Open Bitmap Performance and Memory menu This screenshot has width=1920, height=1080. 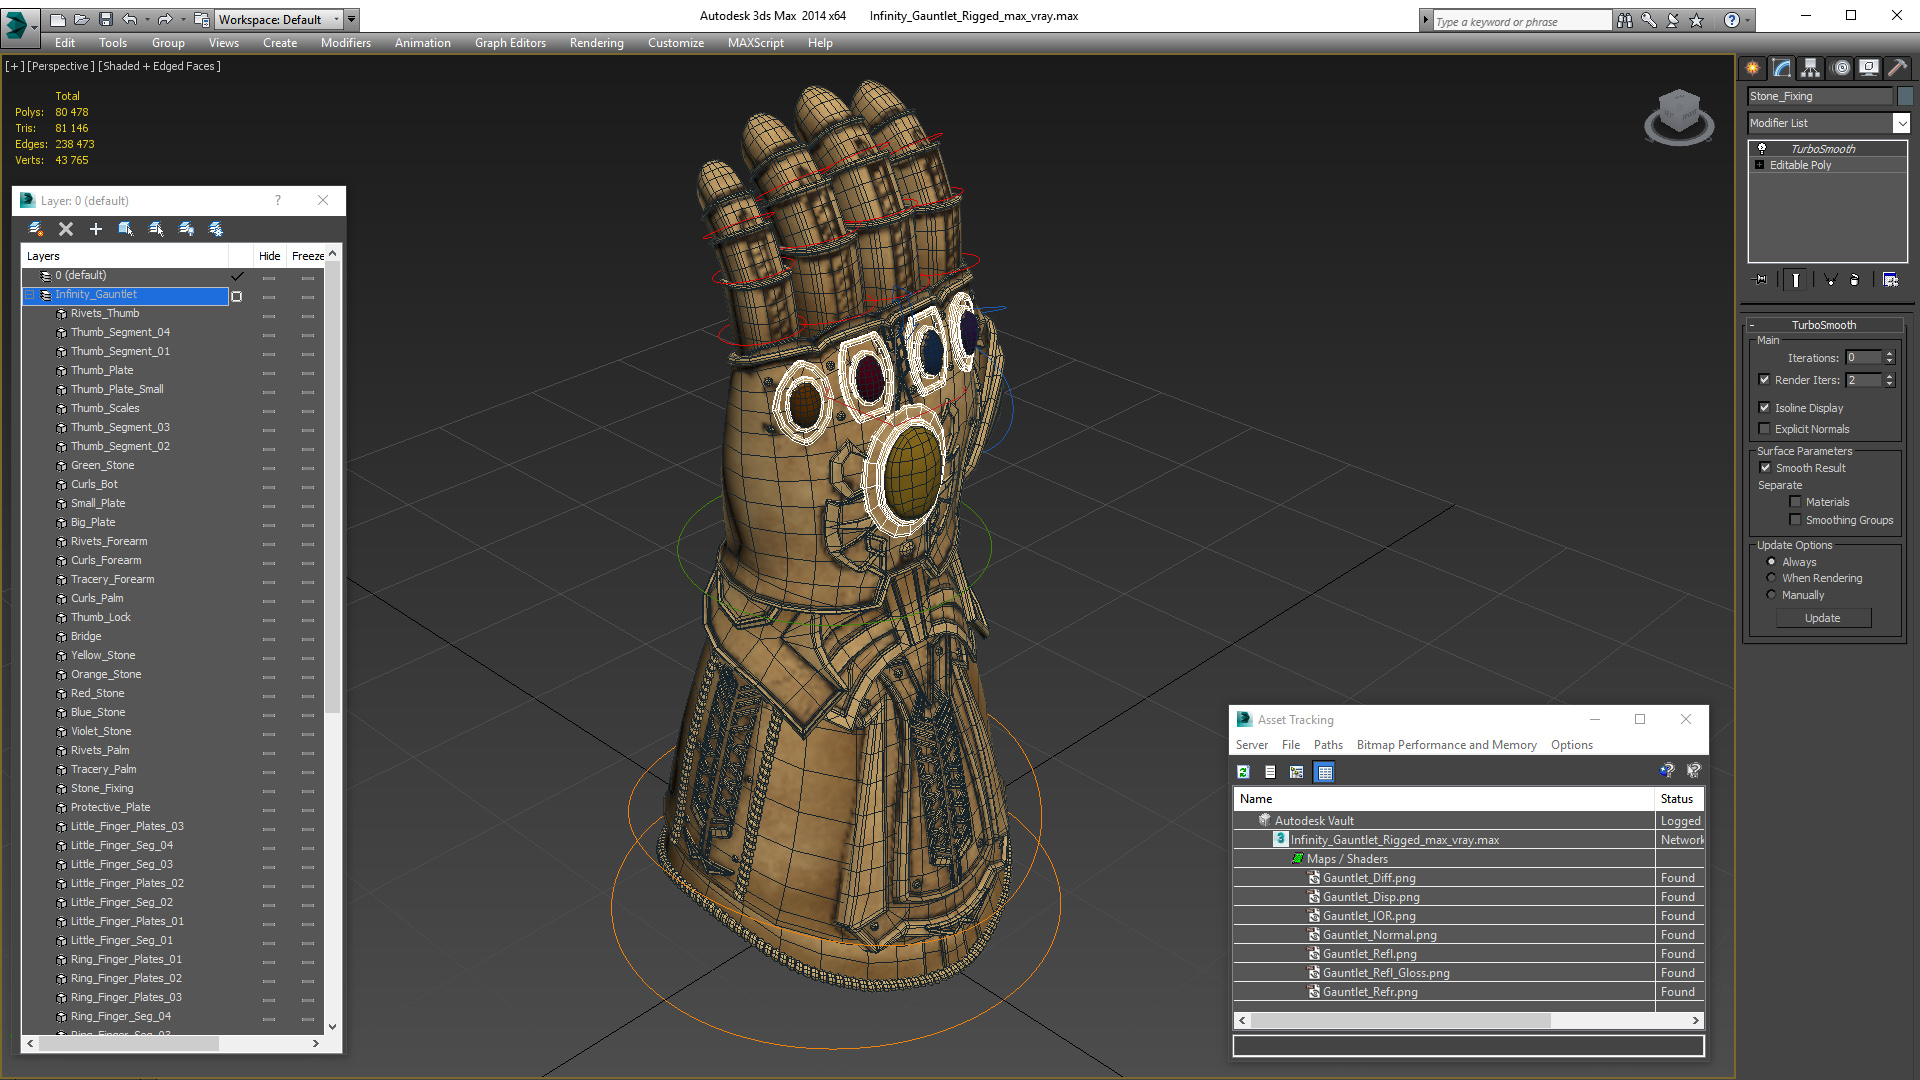(x=1446, y=745)
